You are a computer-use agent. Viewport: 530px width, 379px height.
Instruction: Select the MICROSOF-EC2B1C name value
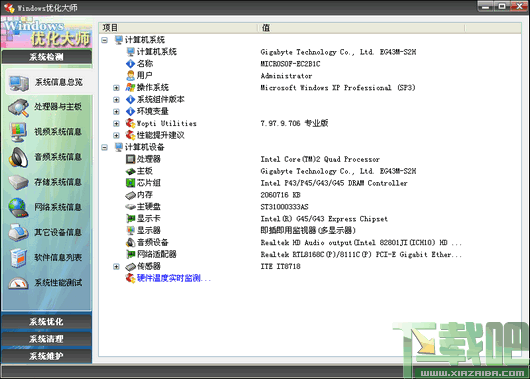tap(290, 64)
